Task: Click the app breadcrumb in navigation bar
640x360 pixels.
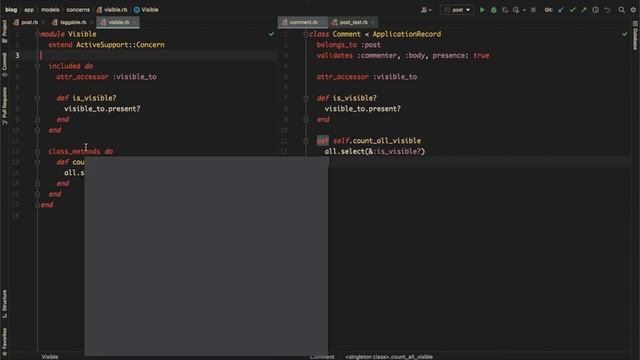Action: 29,10
